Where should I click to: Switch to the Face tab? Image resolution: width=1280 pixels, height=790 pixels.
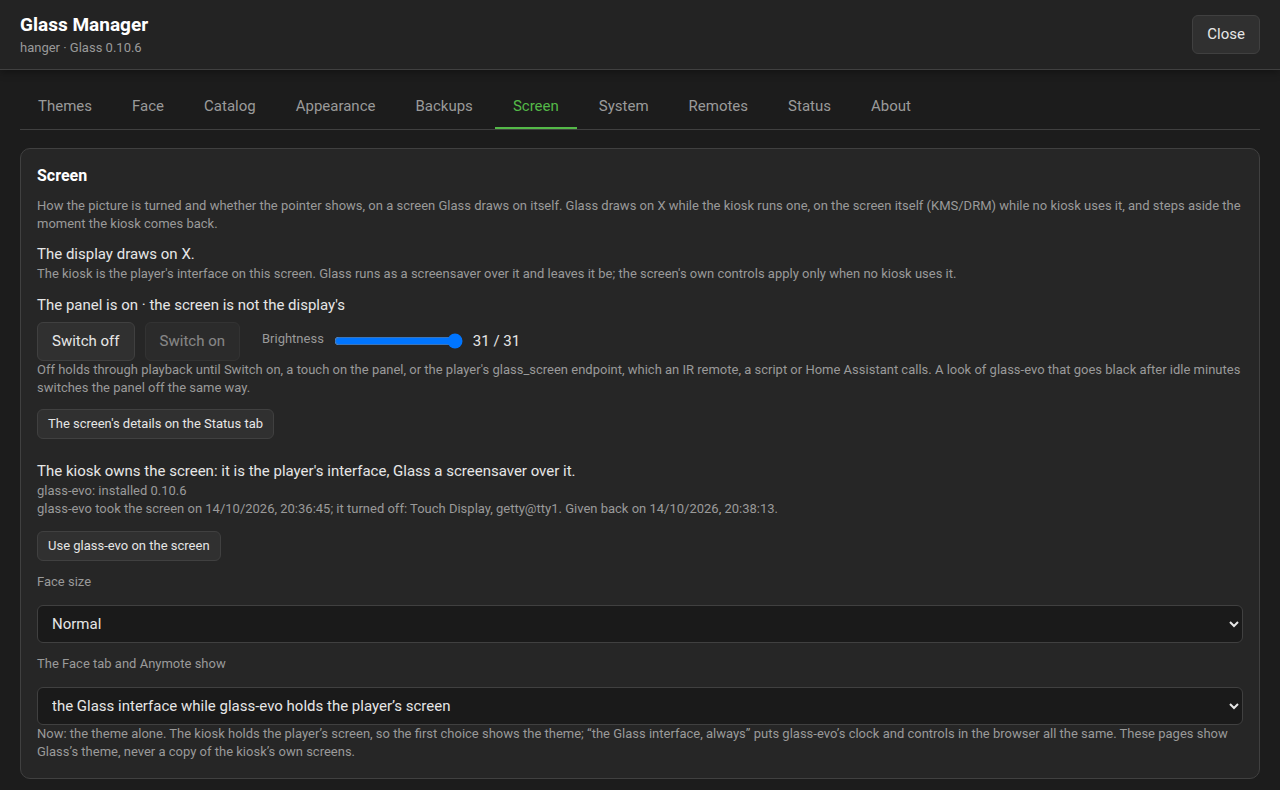click(x=148, y=106)
